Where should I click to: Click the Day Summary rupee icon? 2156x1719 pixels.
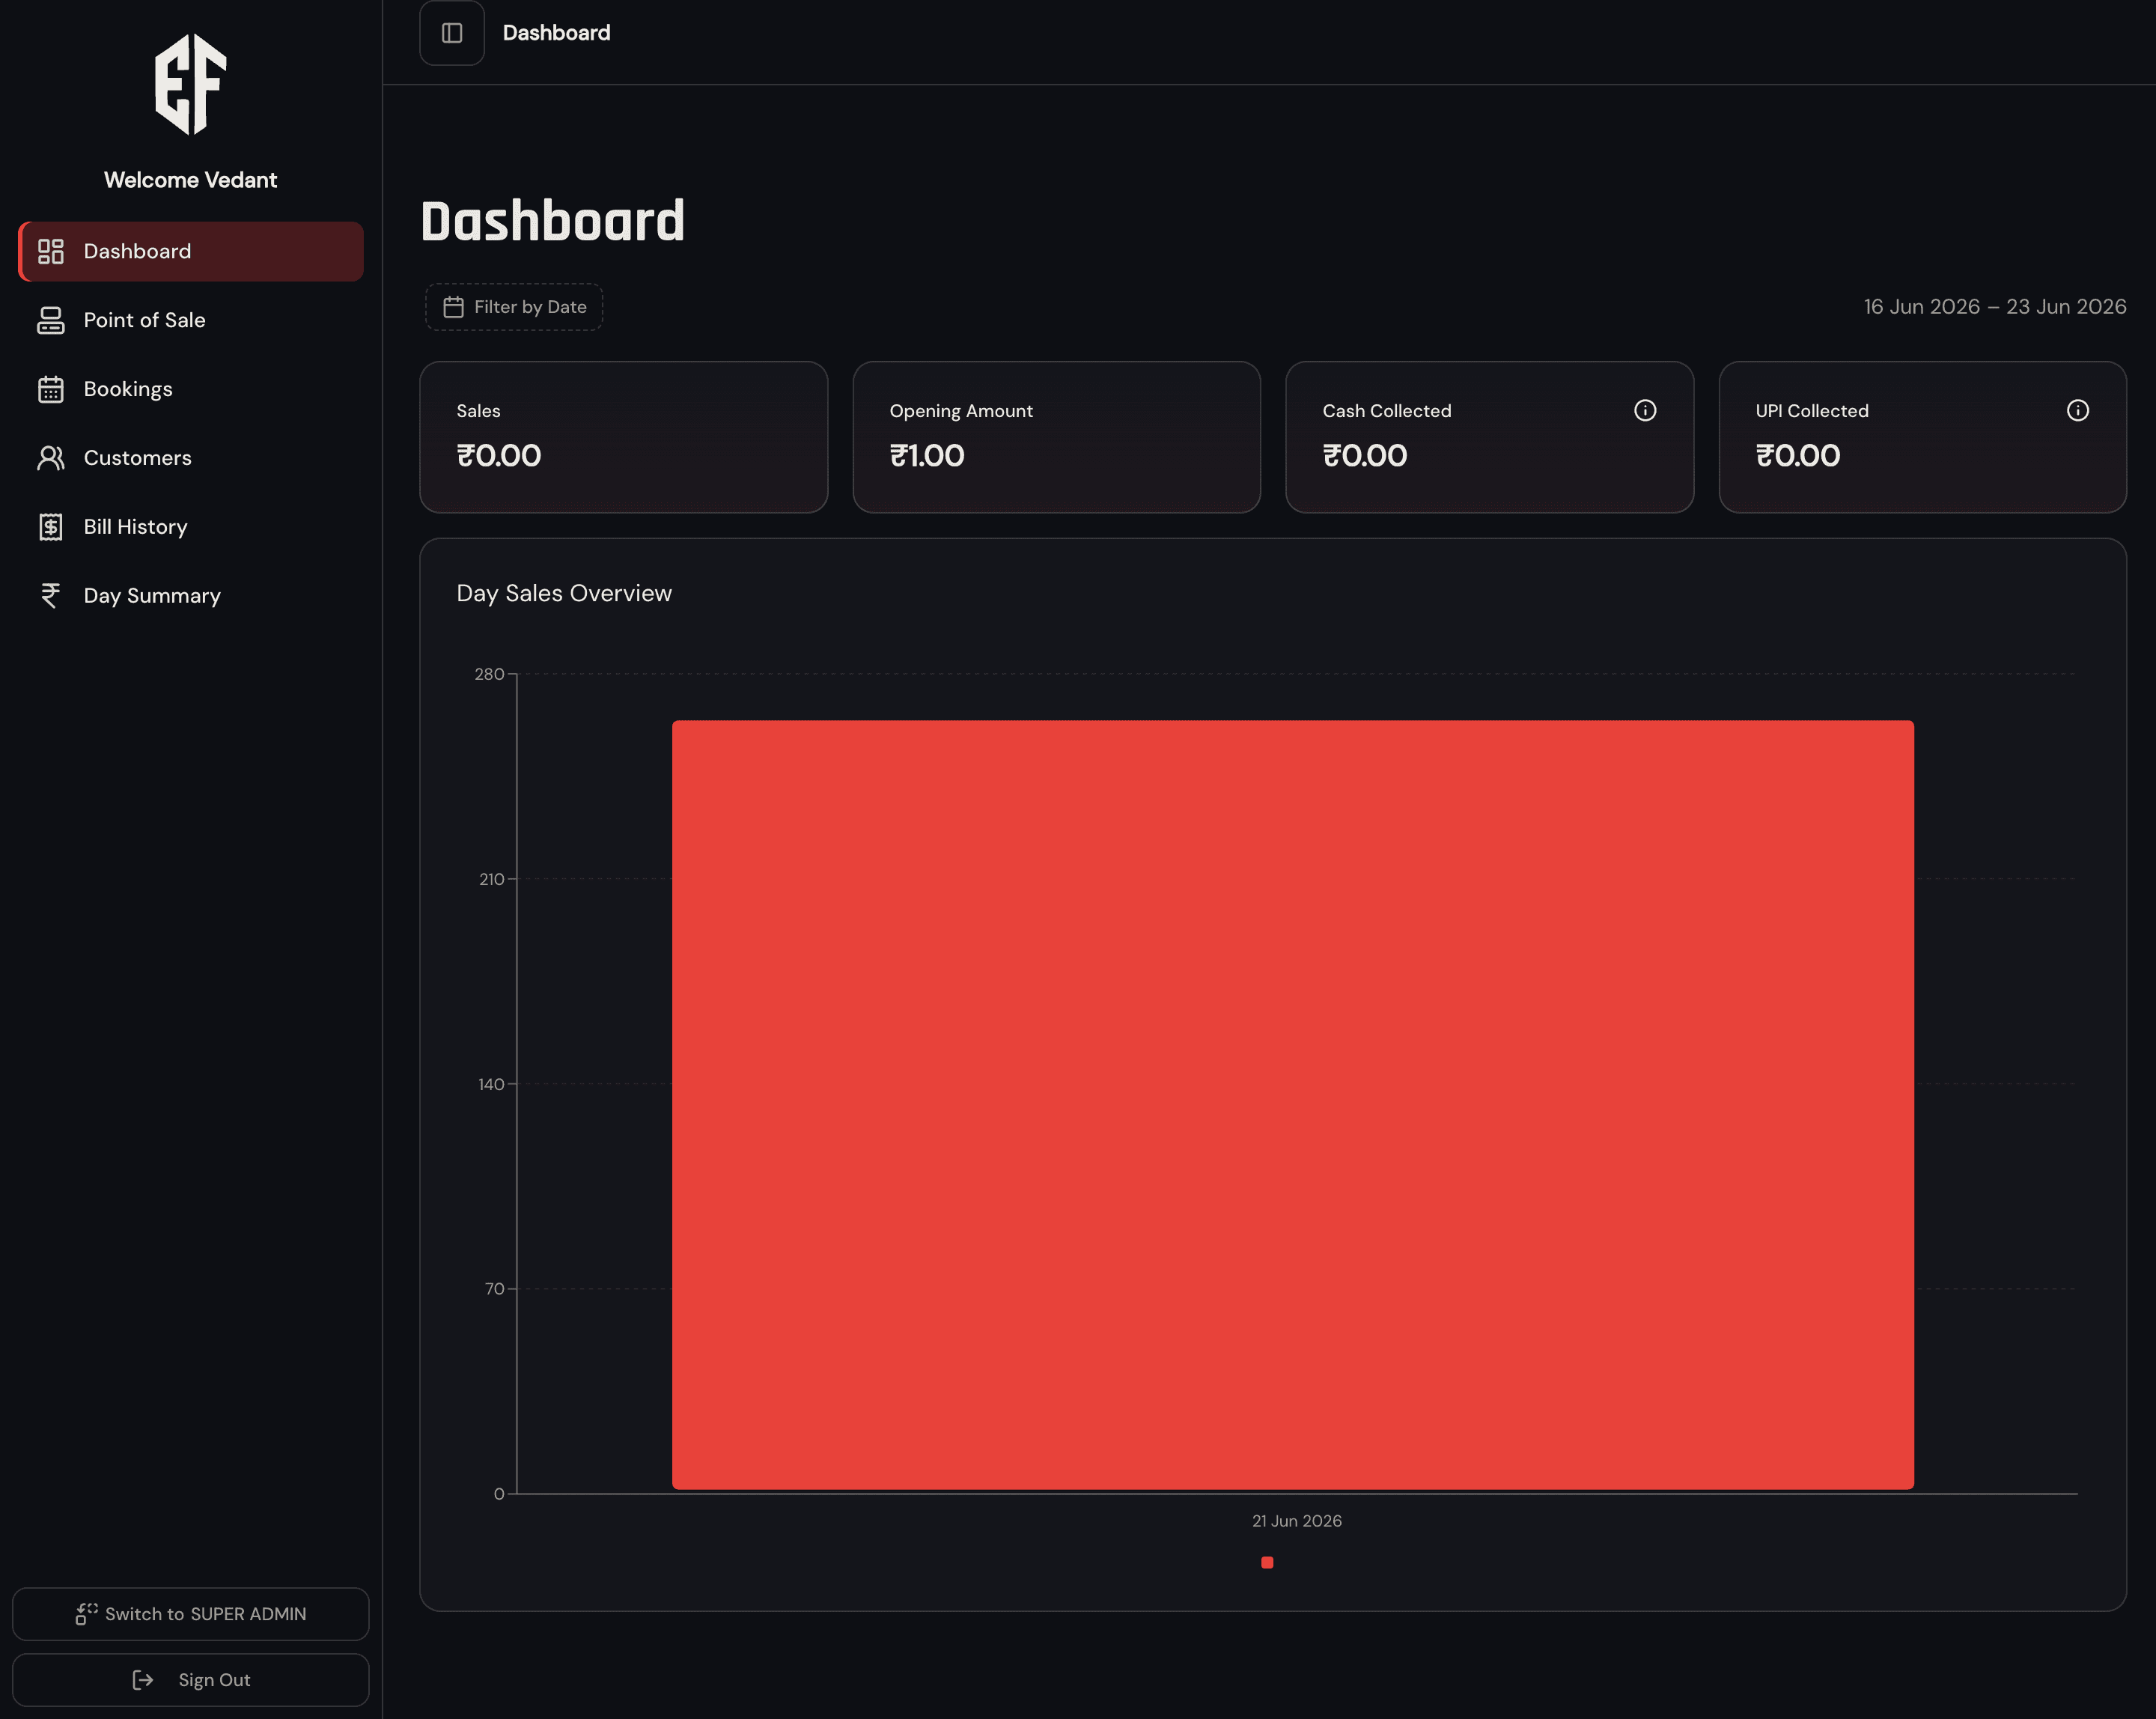click(51, 596)
